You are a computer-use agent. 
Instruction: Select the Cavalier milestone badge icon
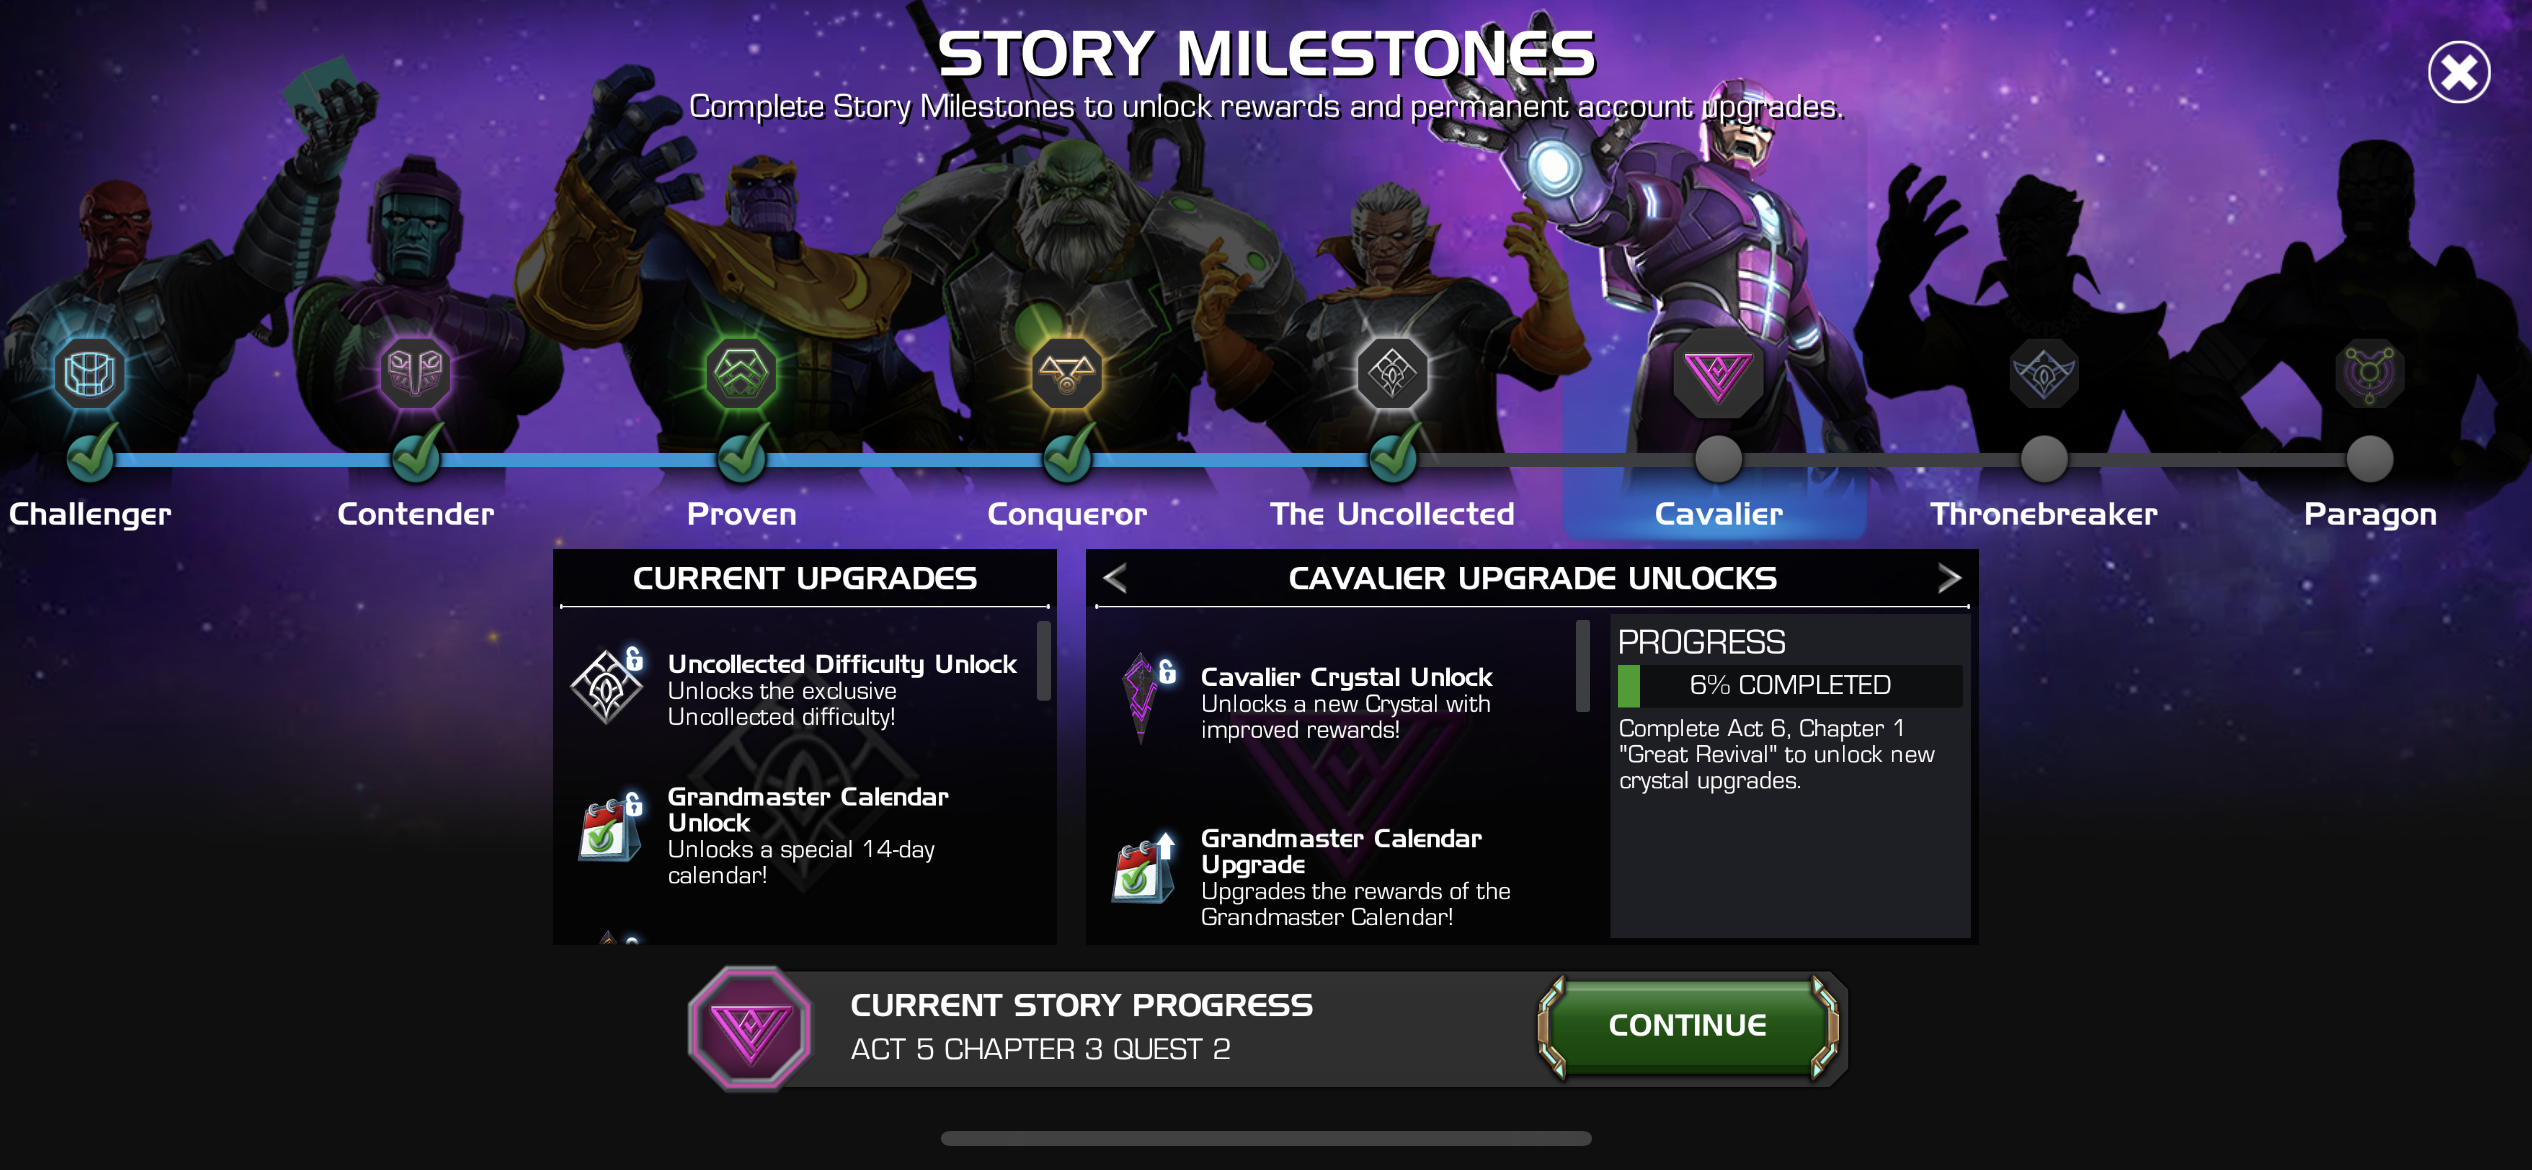[1718, 374]
